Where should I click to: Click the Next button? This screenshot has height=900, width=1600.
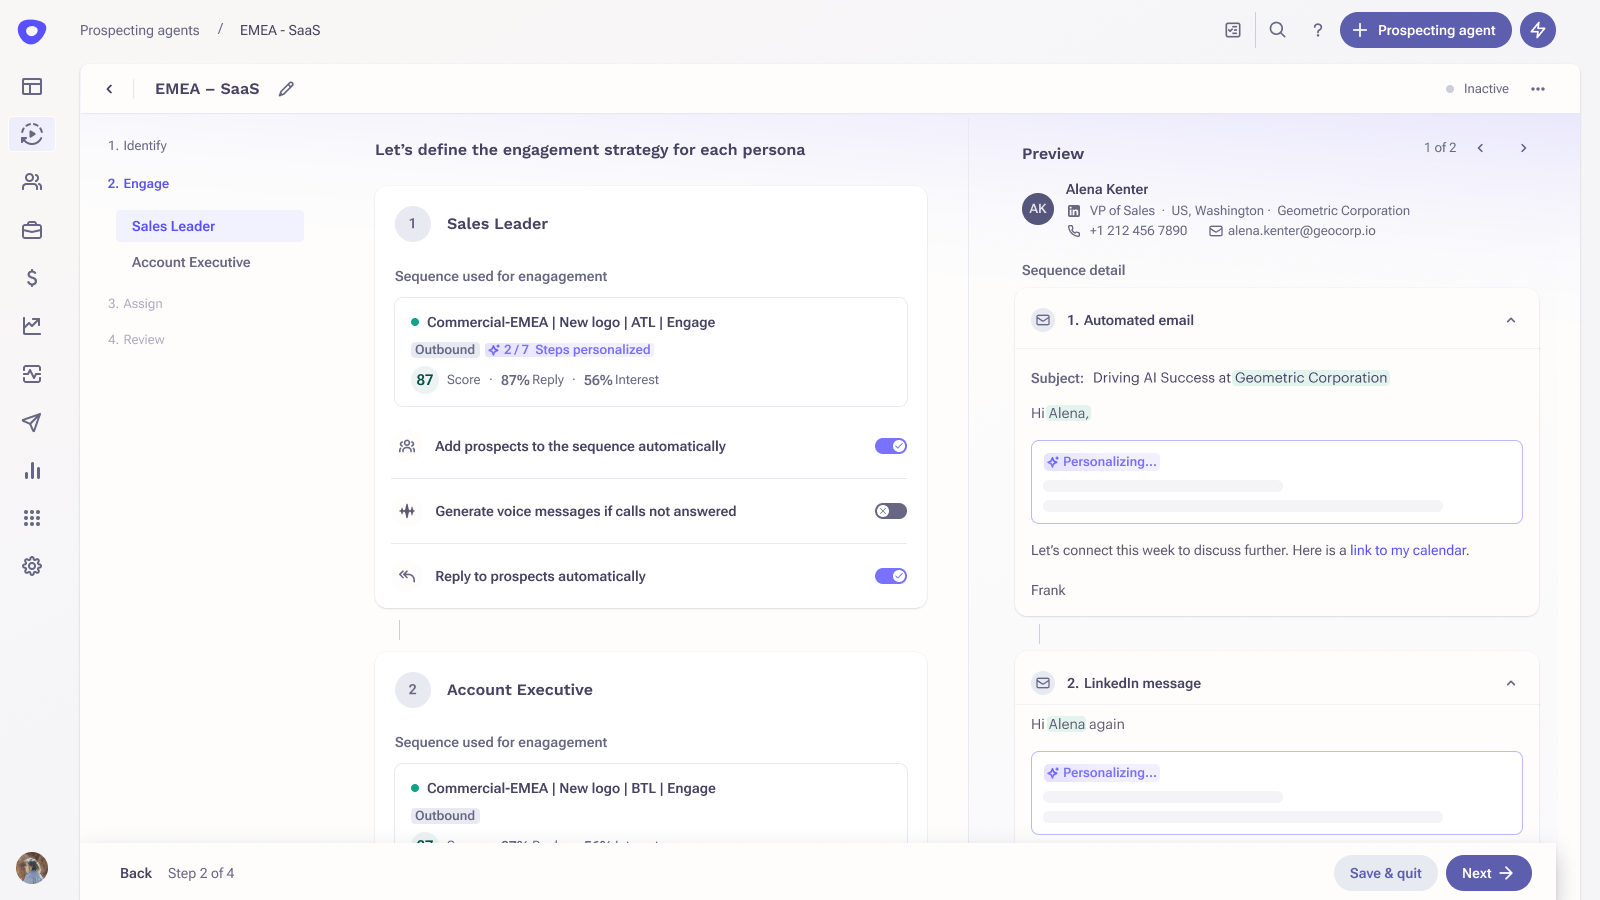1488,873
